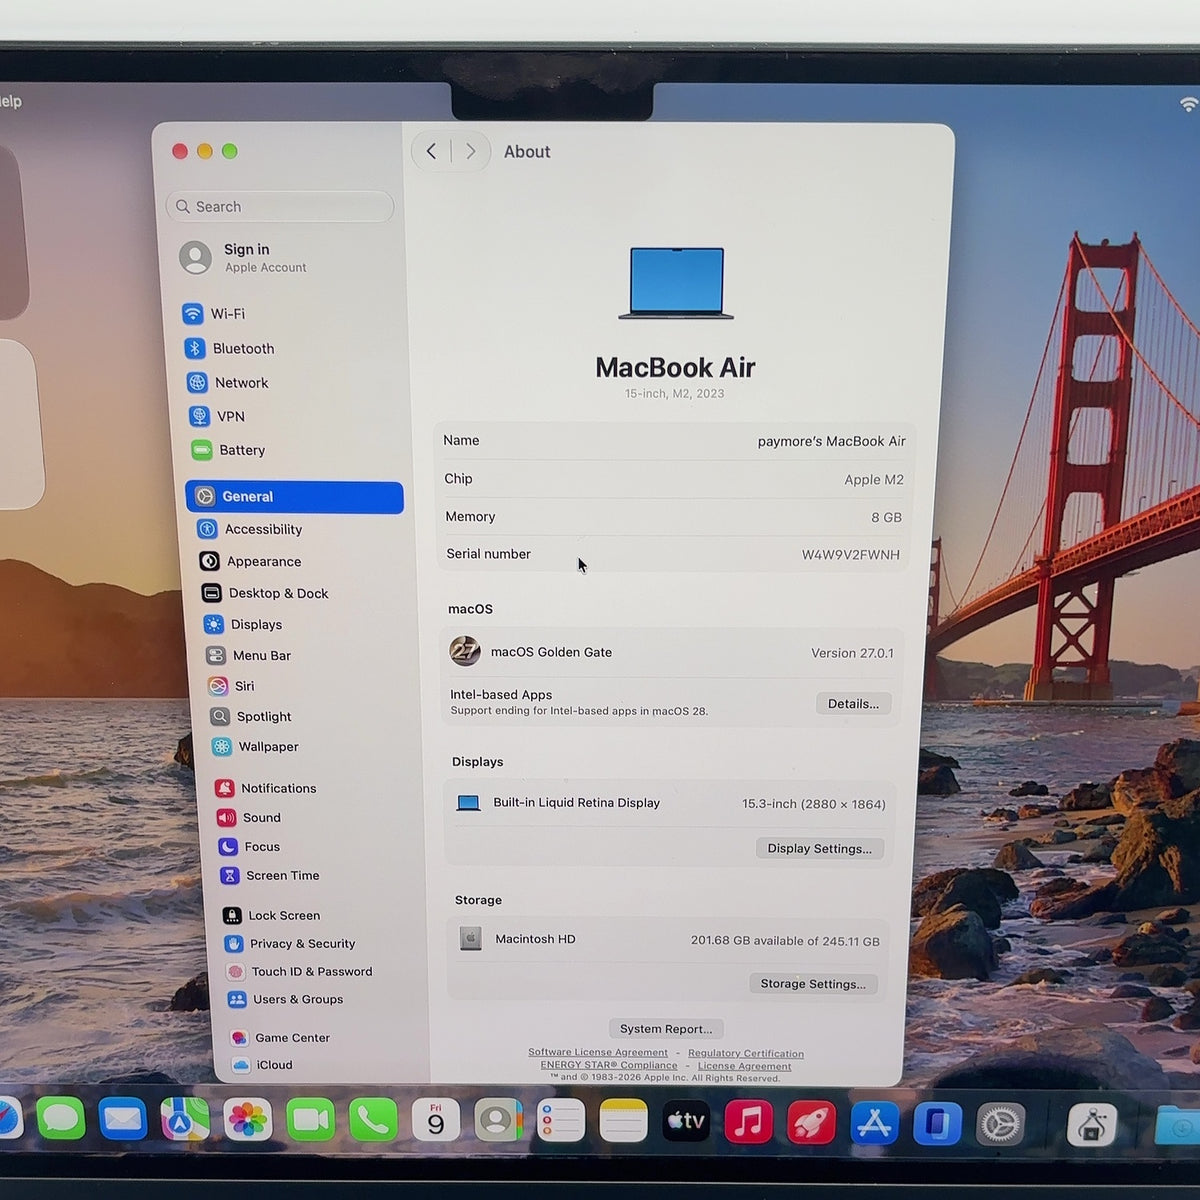Open Siri settings
This screenshot has height=1200, width=1200.
pos(231,686)
